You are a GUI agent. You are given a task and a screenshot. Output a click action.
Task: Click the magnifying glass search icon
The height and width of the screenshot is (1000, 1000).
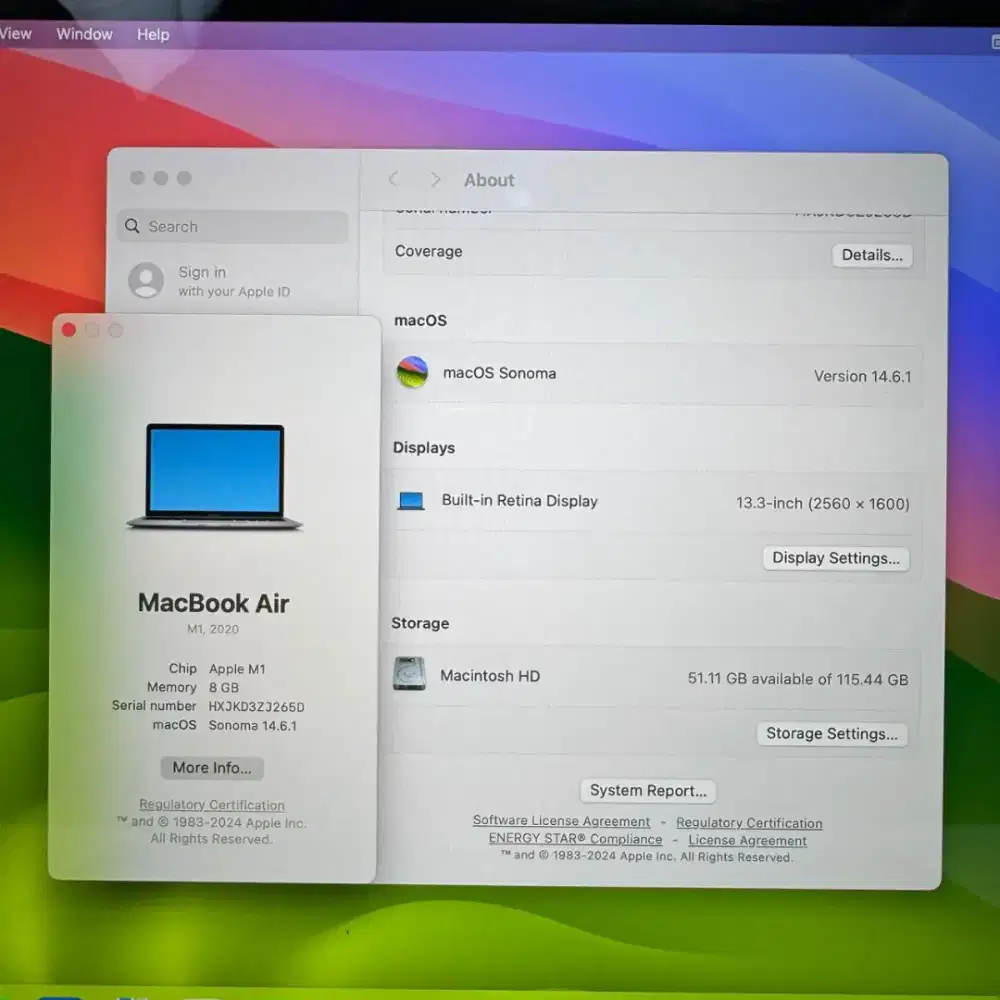[x=132, y=226]
